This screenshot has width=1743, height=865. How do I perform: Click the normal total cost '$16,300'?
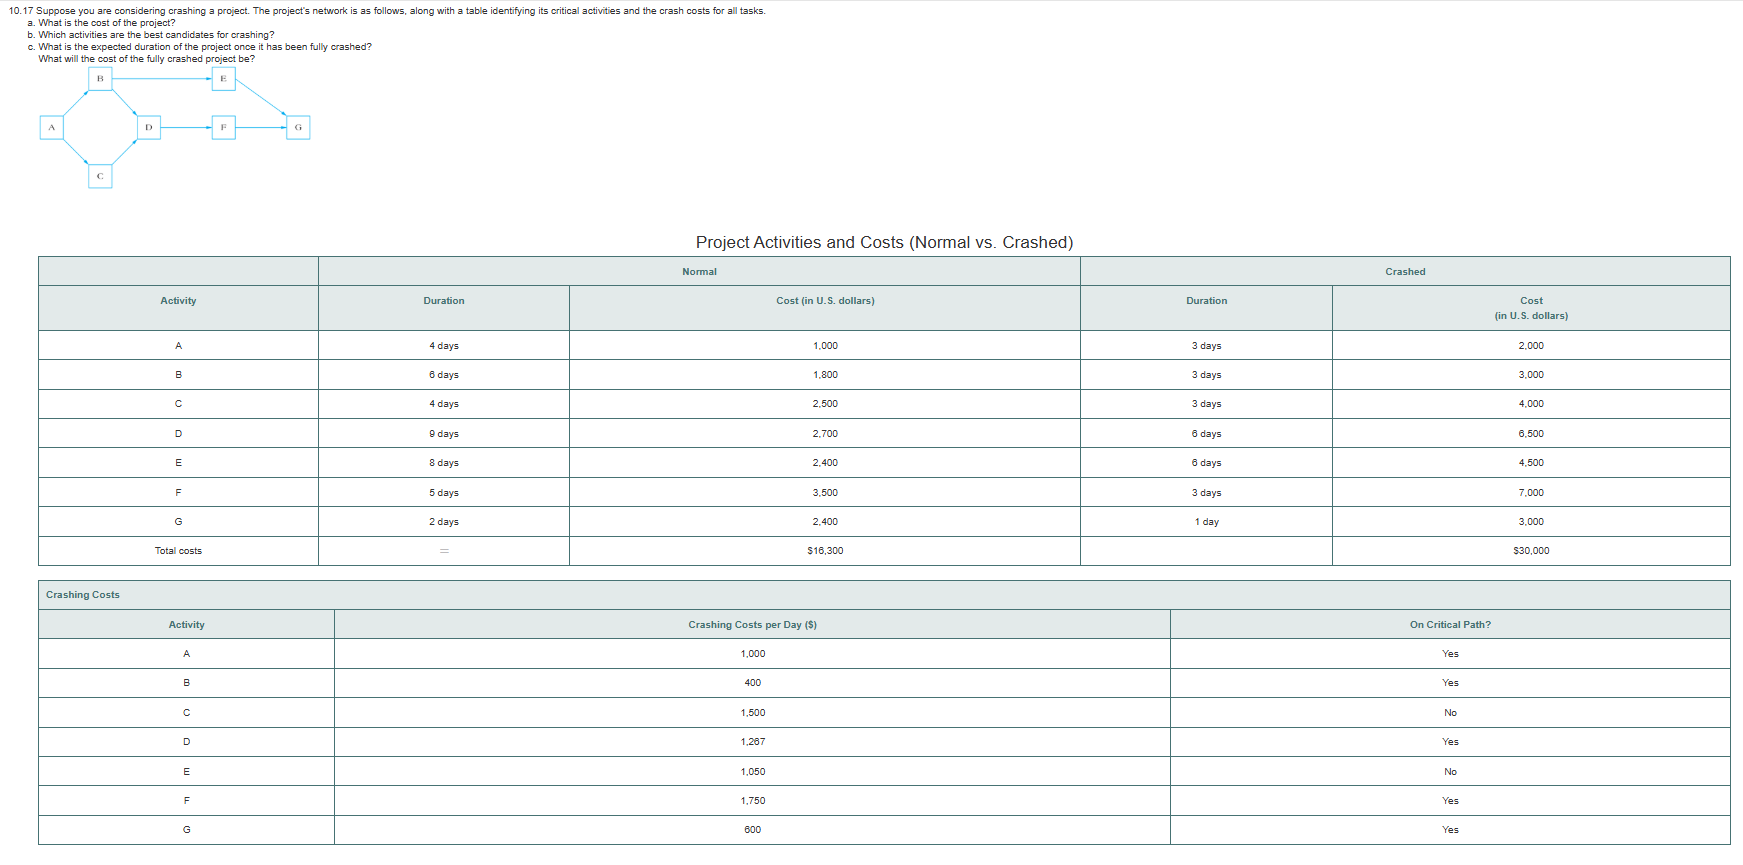(825, 551)
